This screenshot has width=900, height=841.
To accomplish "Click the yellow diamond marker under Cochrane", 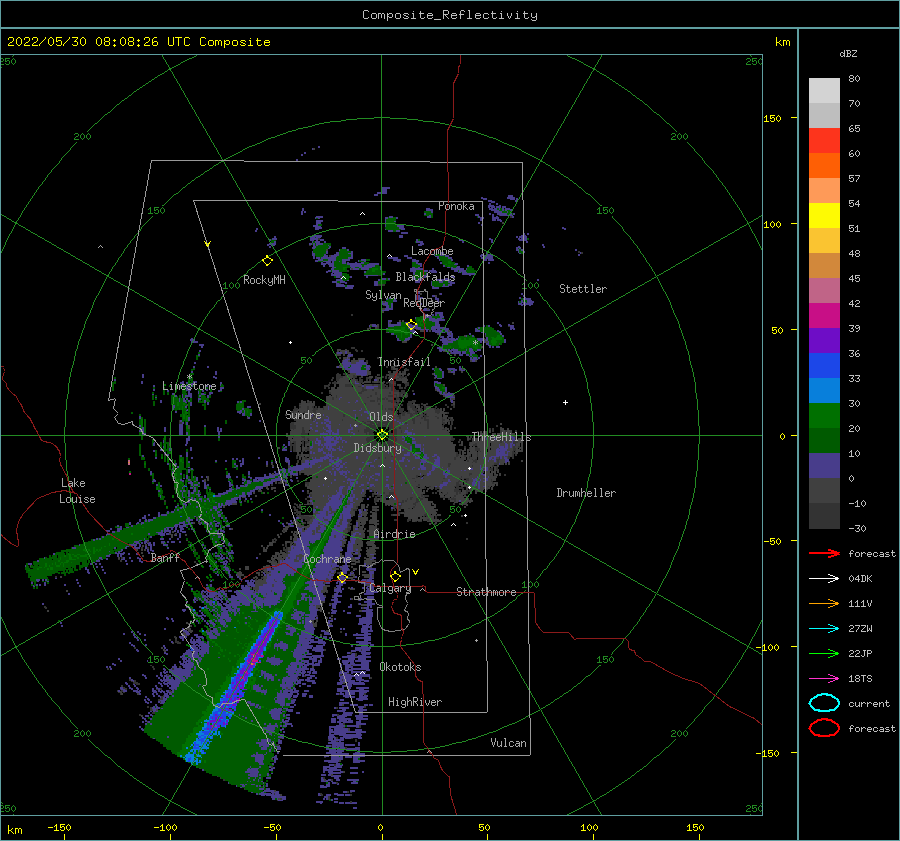I will [x=342, y=578].
